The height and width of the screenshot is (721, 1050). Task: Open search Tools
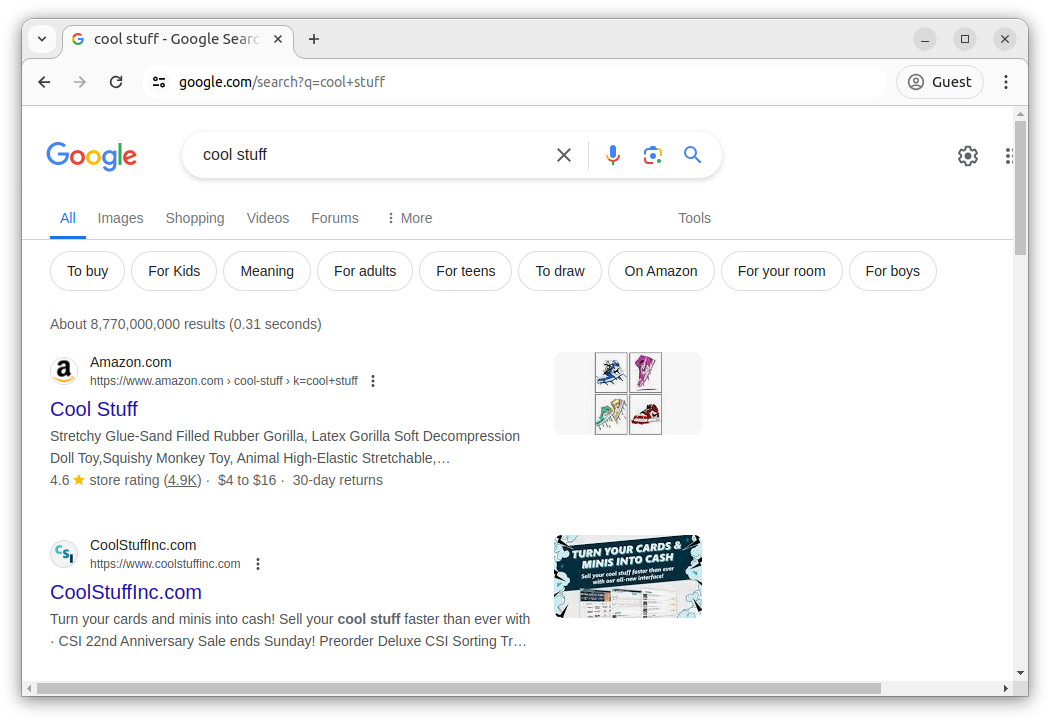[694, 218]
